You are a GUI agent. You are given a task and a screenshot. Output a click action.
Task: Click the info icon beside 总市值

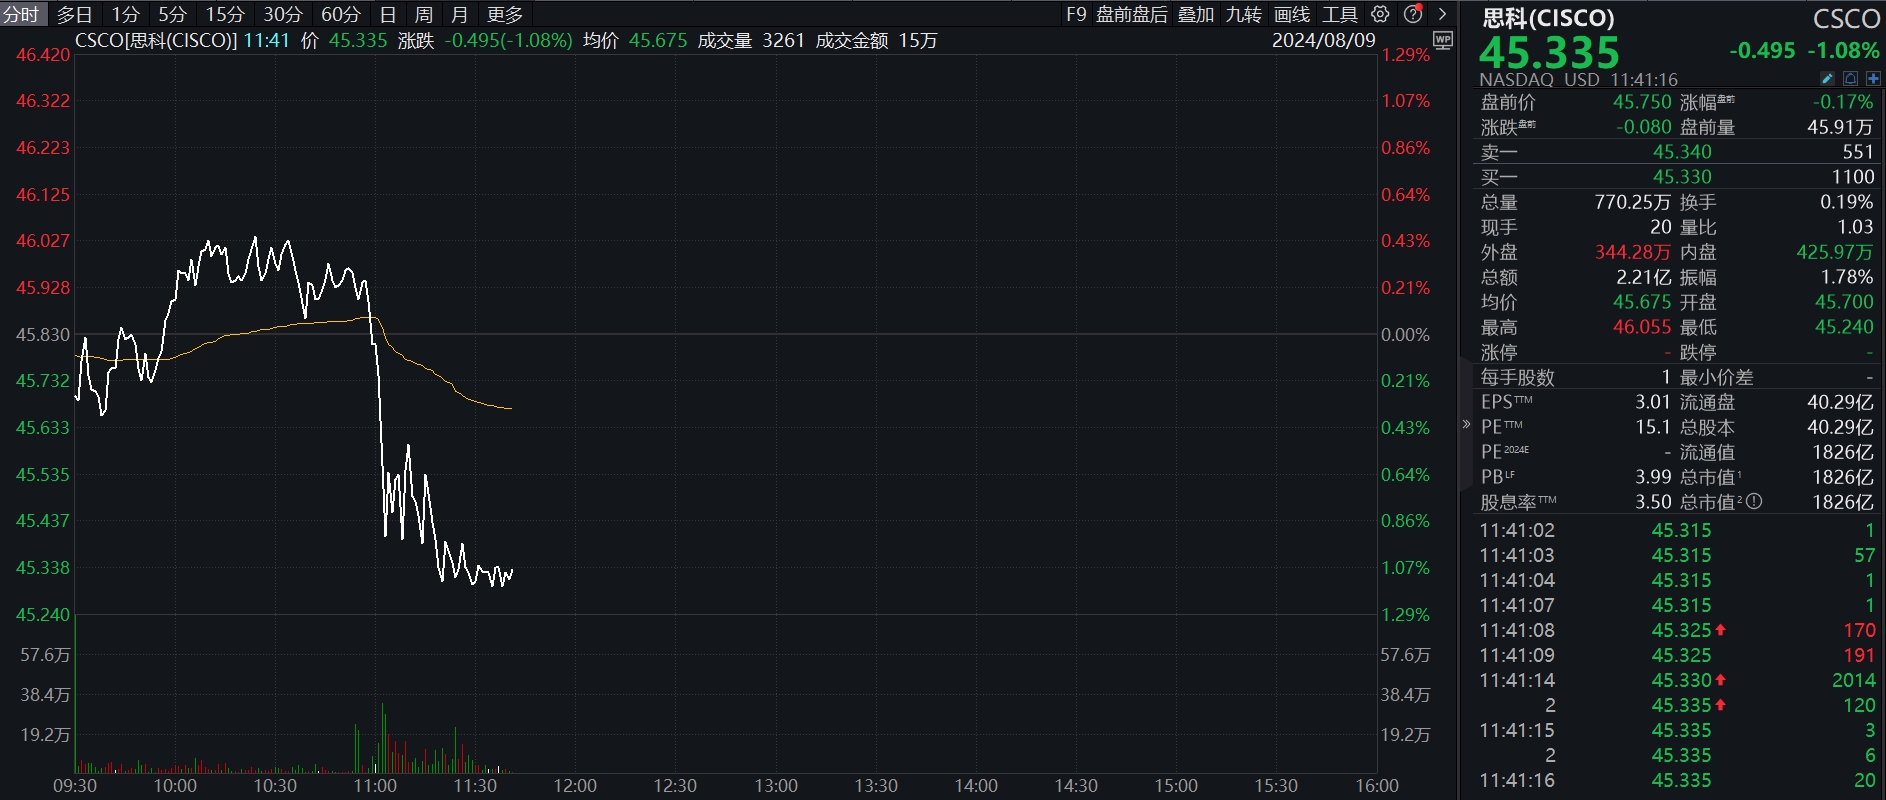1754,502
